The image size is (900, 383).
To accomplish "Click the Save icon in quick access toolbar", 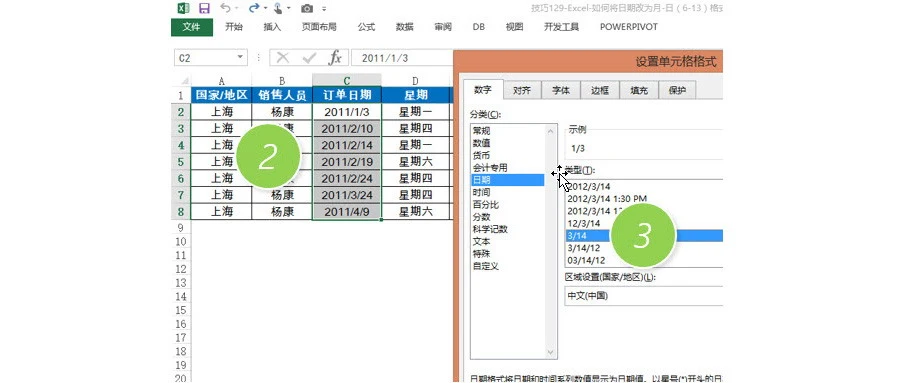I will click(204, 8).
